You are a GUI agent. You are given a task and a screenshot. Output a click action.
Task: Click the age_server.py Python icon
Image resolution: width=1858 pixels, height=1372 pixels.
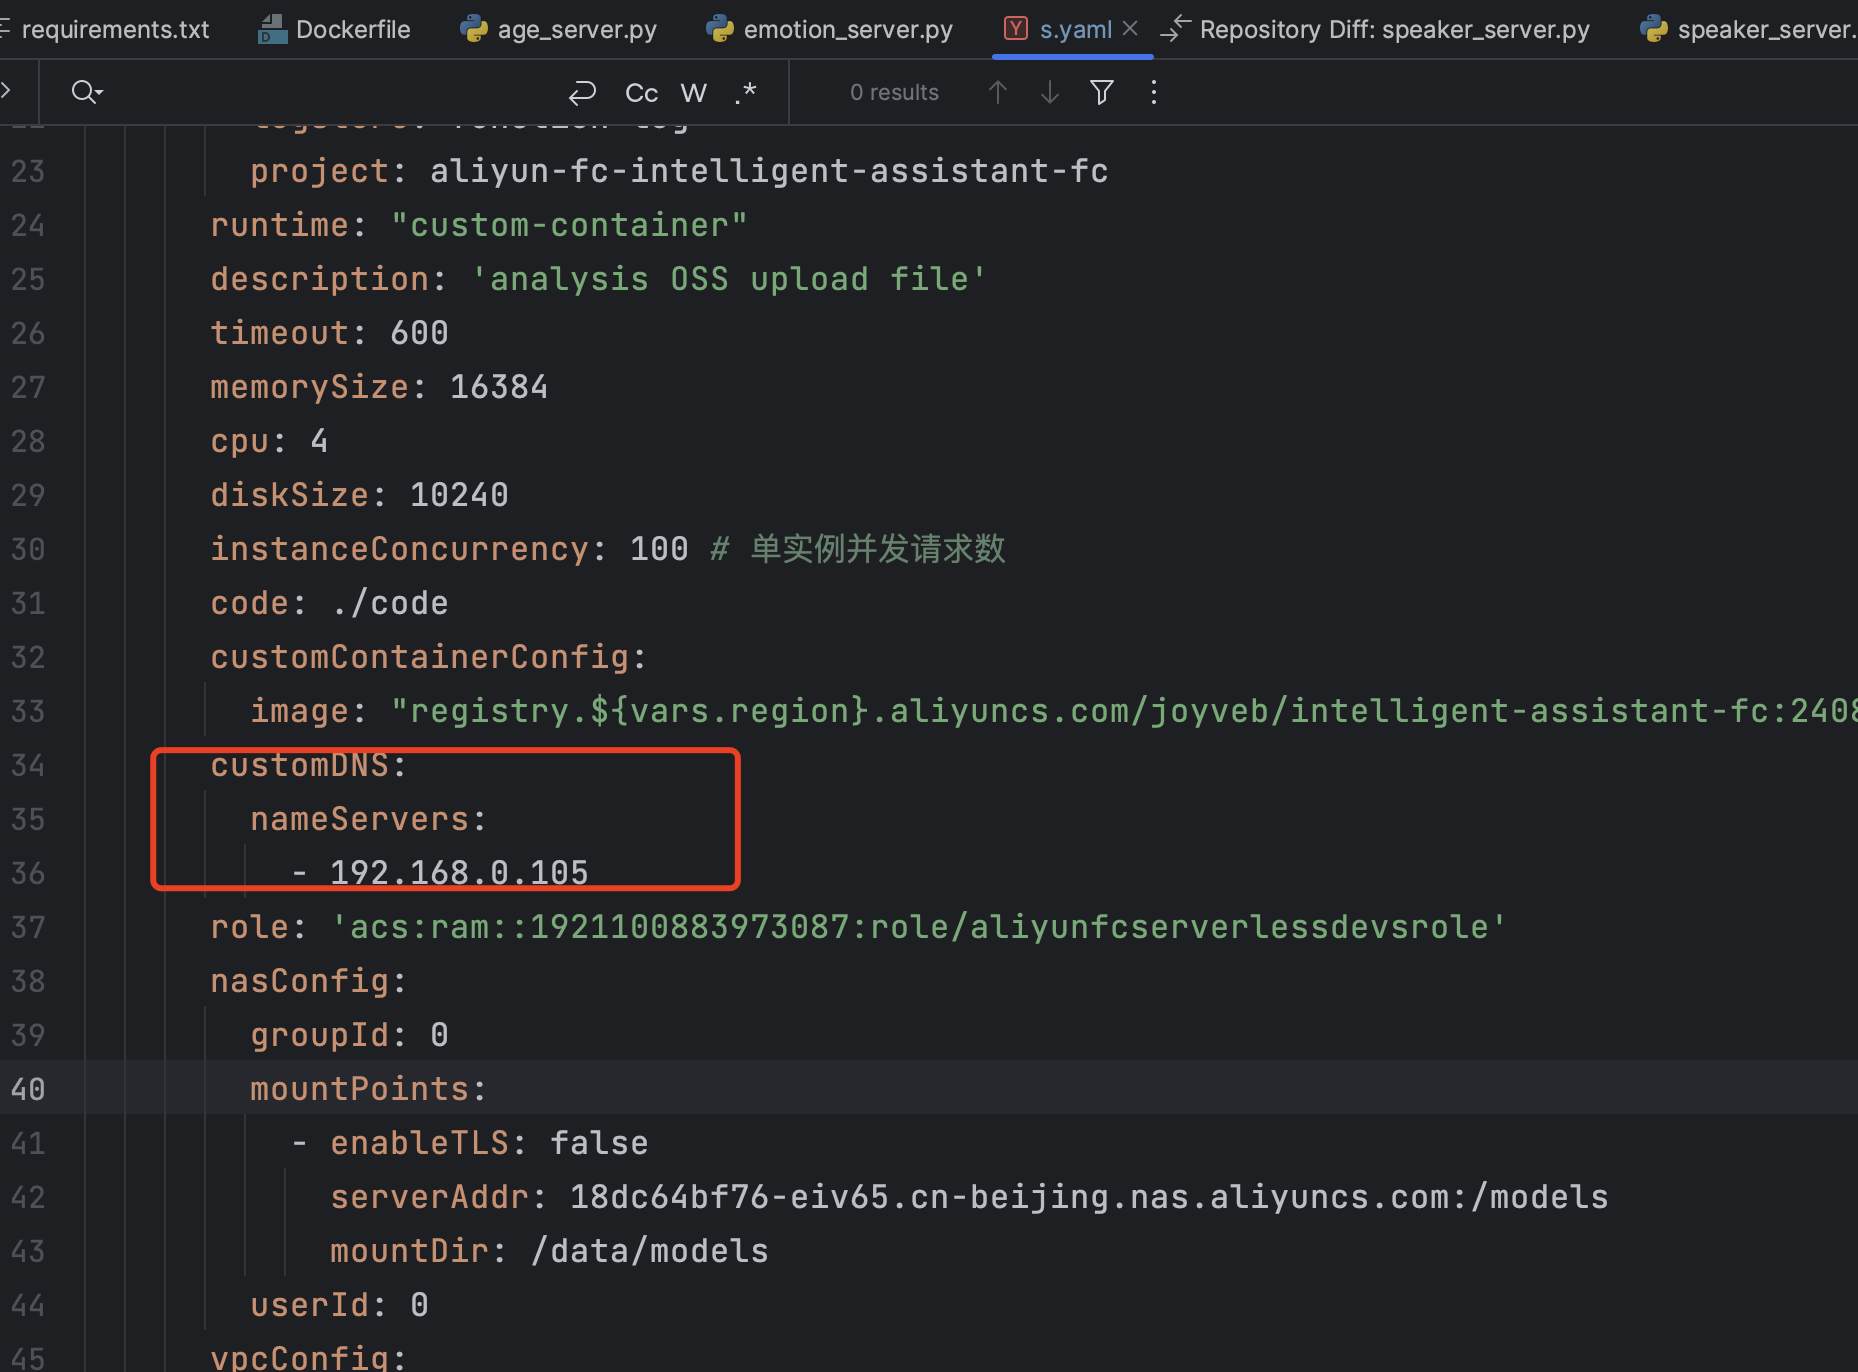tap(474, 30)
